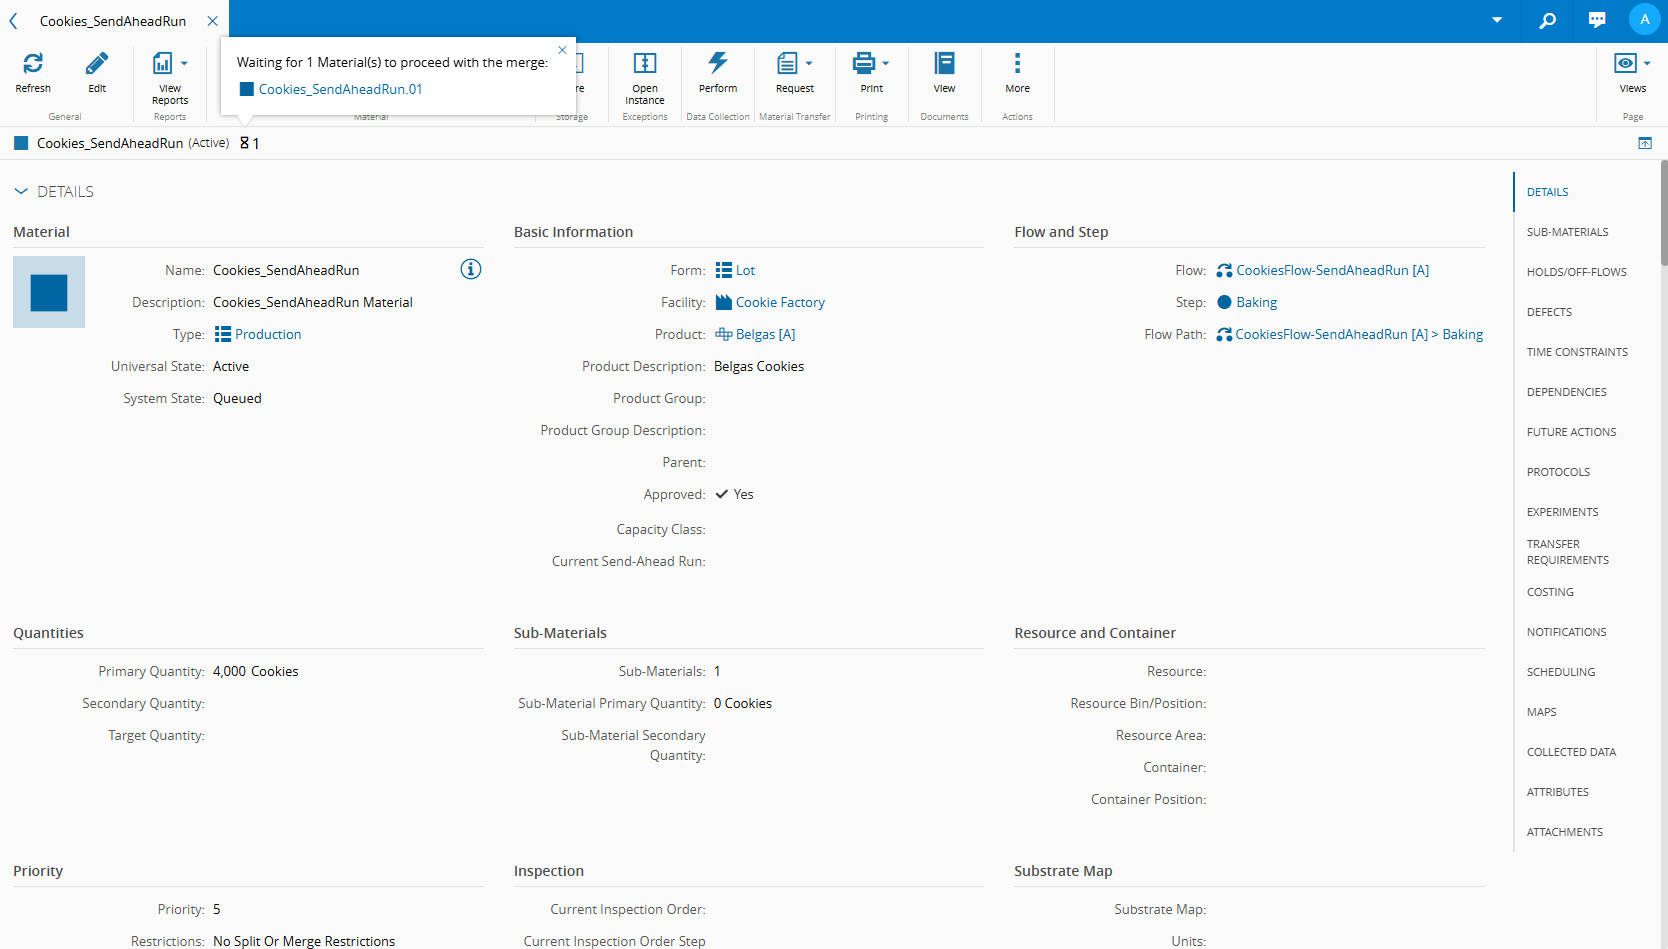Expand the View Reports dropdown
1668x949 pixels.
coord(184,63)
